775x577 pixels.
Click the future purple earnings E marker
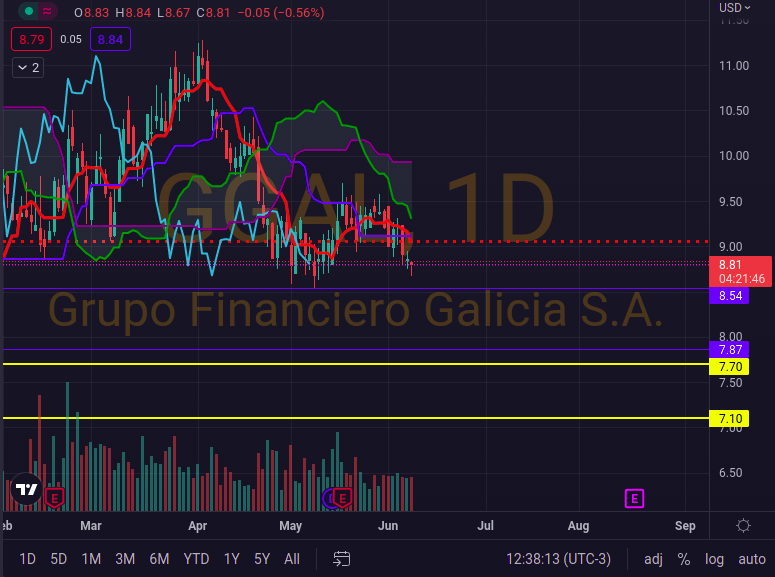634,497
